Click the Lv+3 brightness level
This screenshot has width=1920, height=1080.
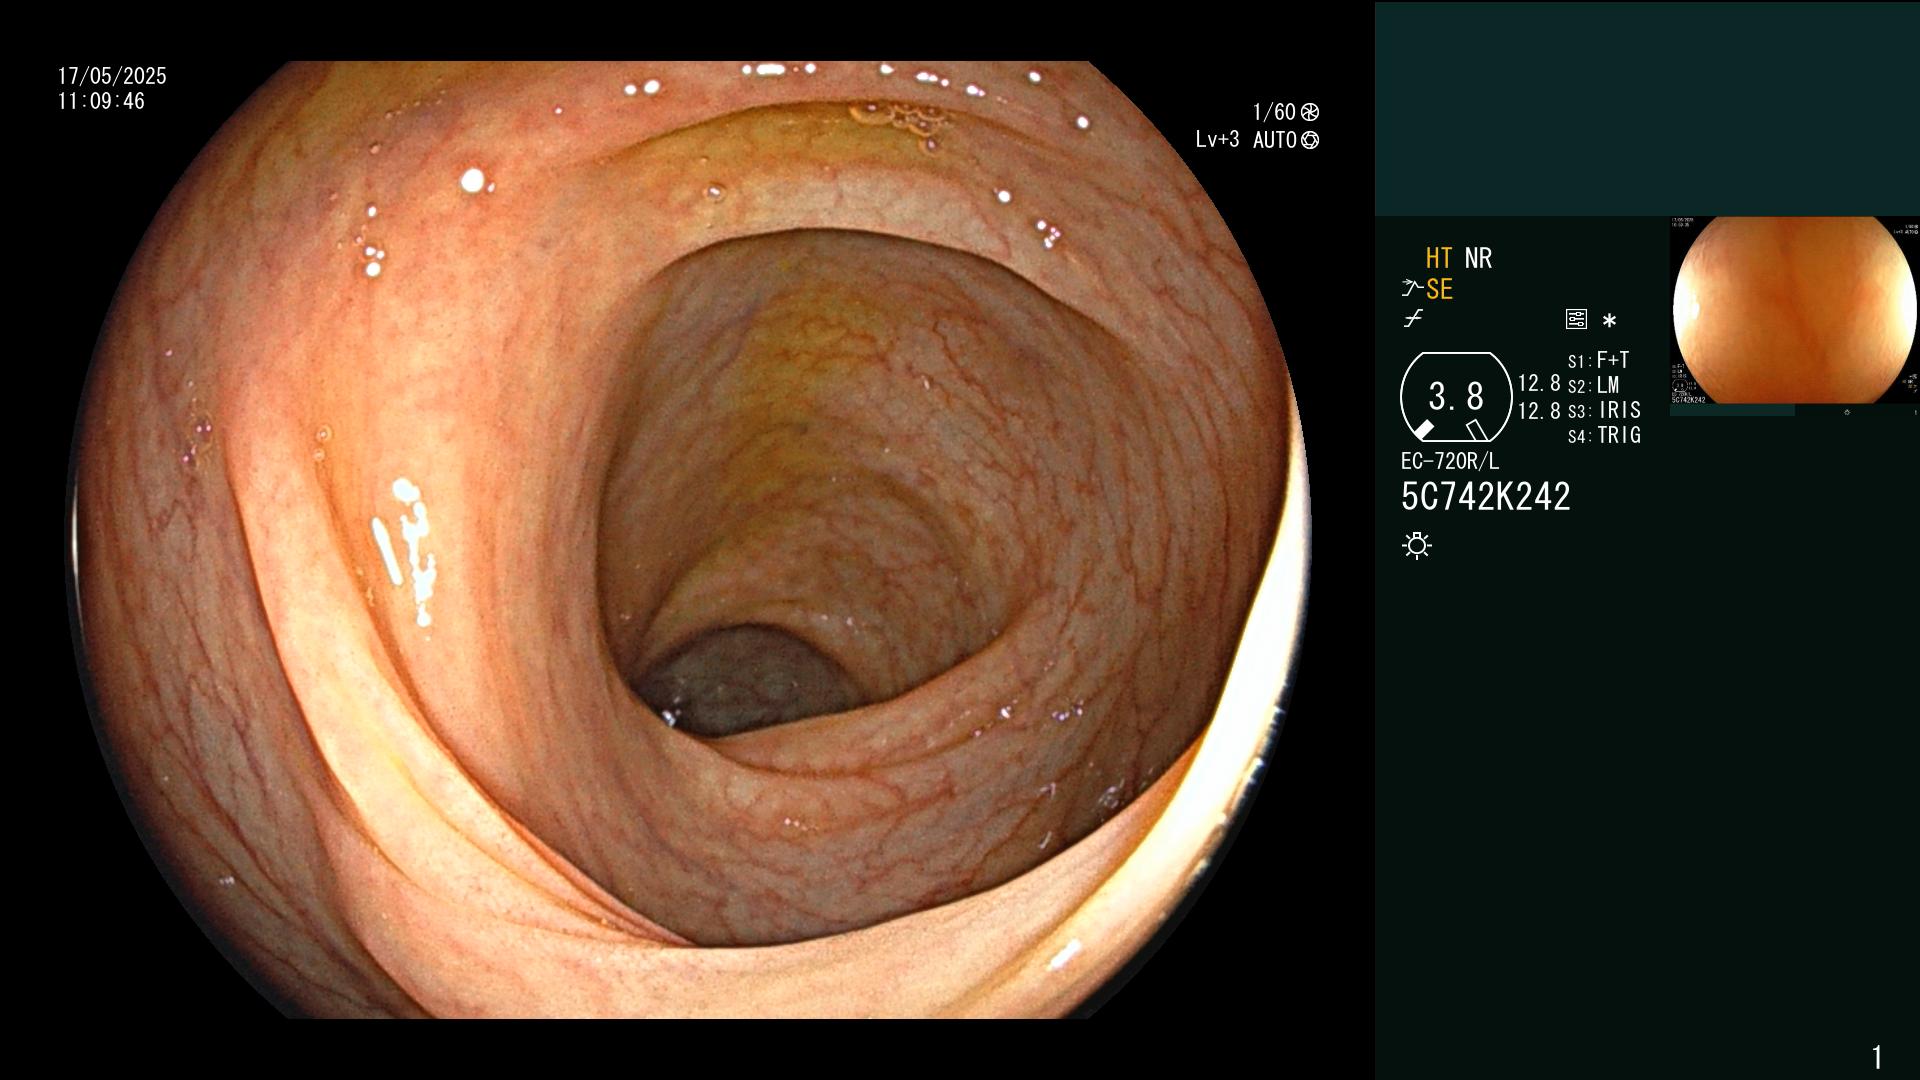(1217, 140)
